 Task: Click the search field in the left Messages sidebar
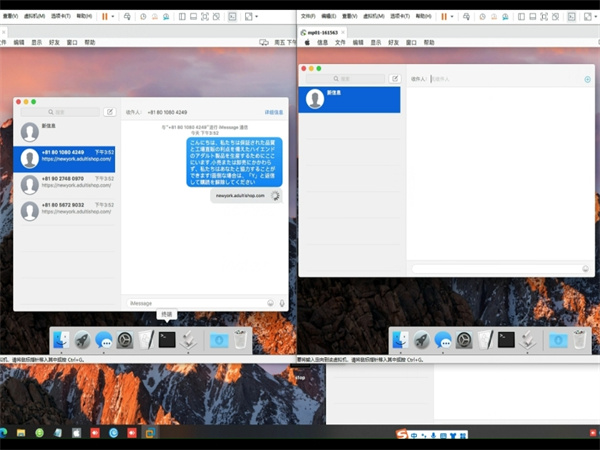[x=62, y=113]
